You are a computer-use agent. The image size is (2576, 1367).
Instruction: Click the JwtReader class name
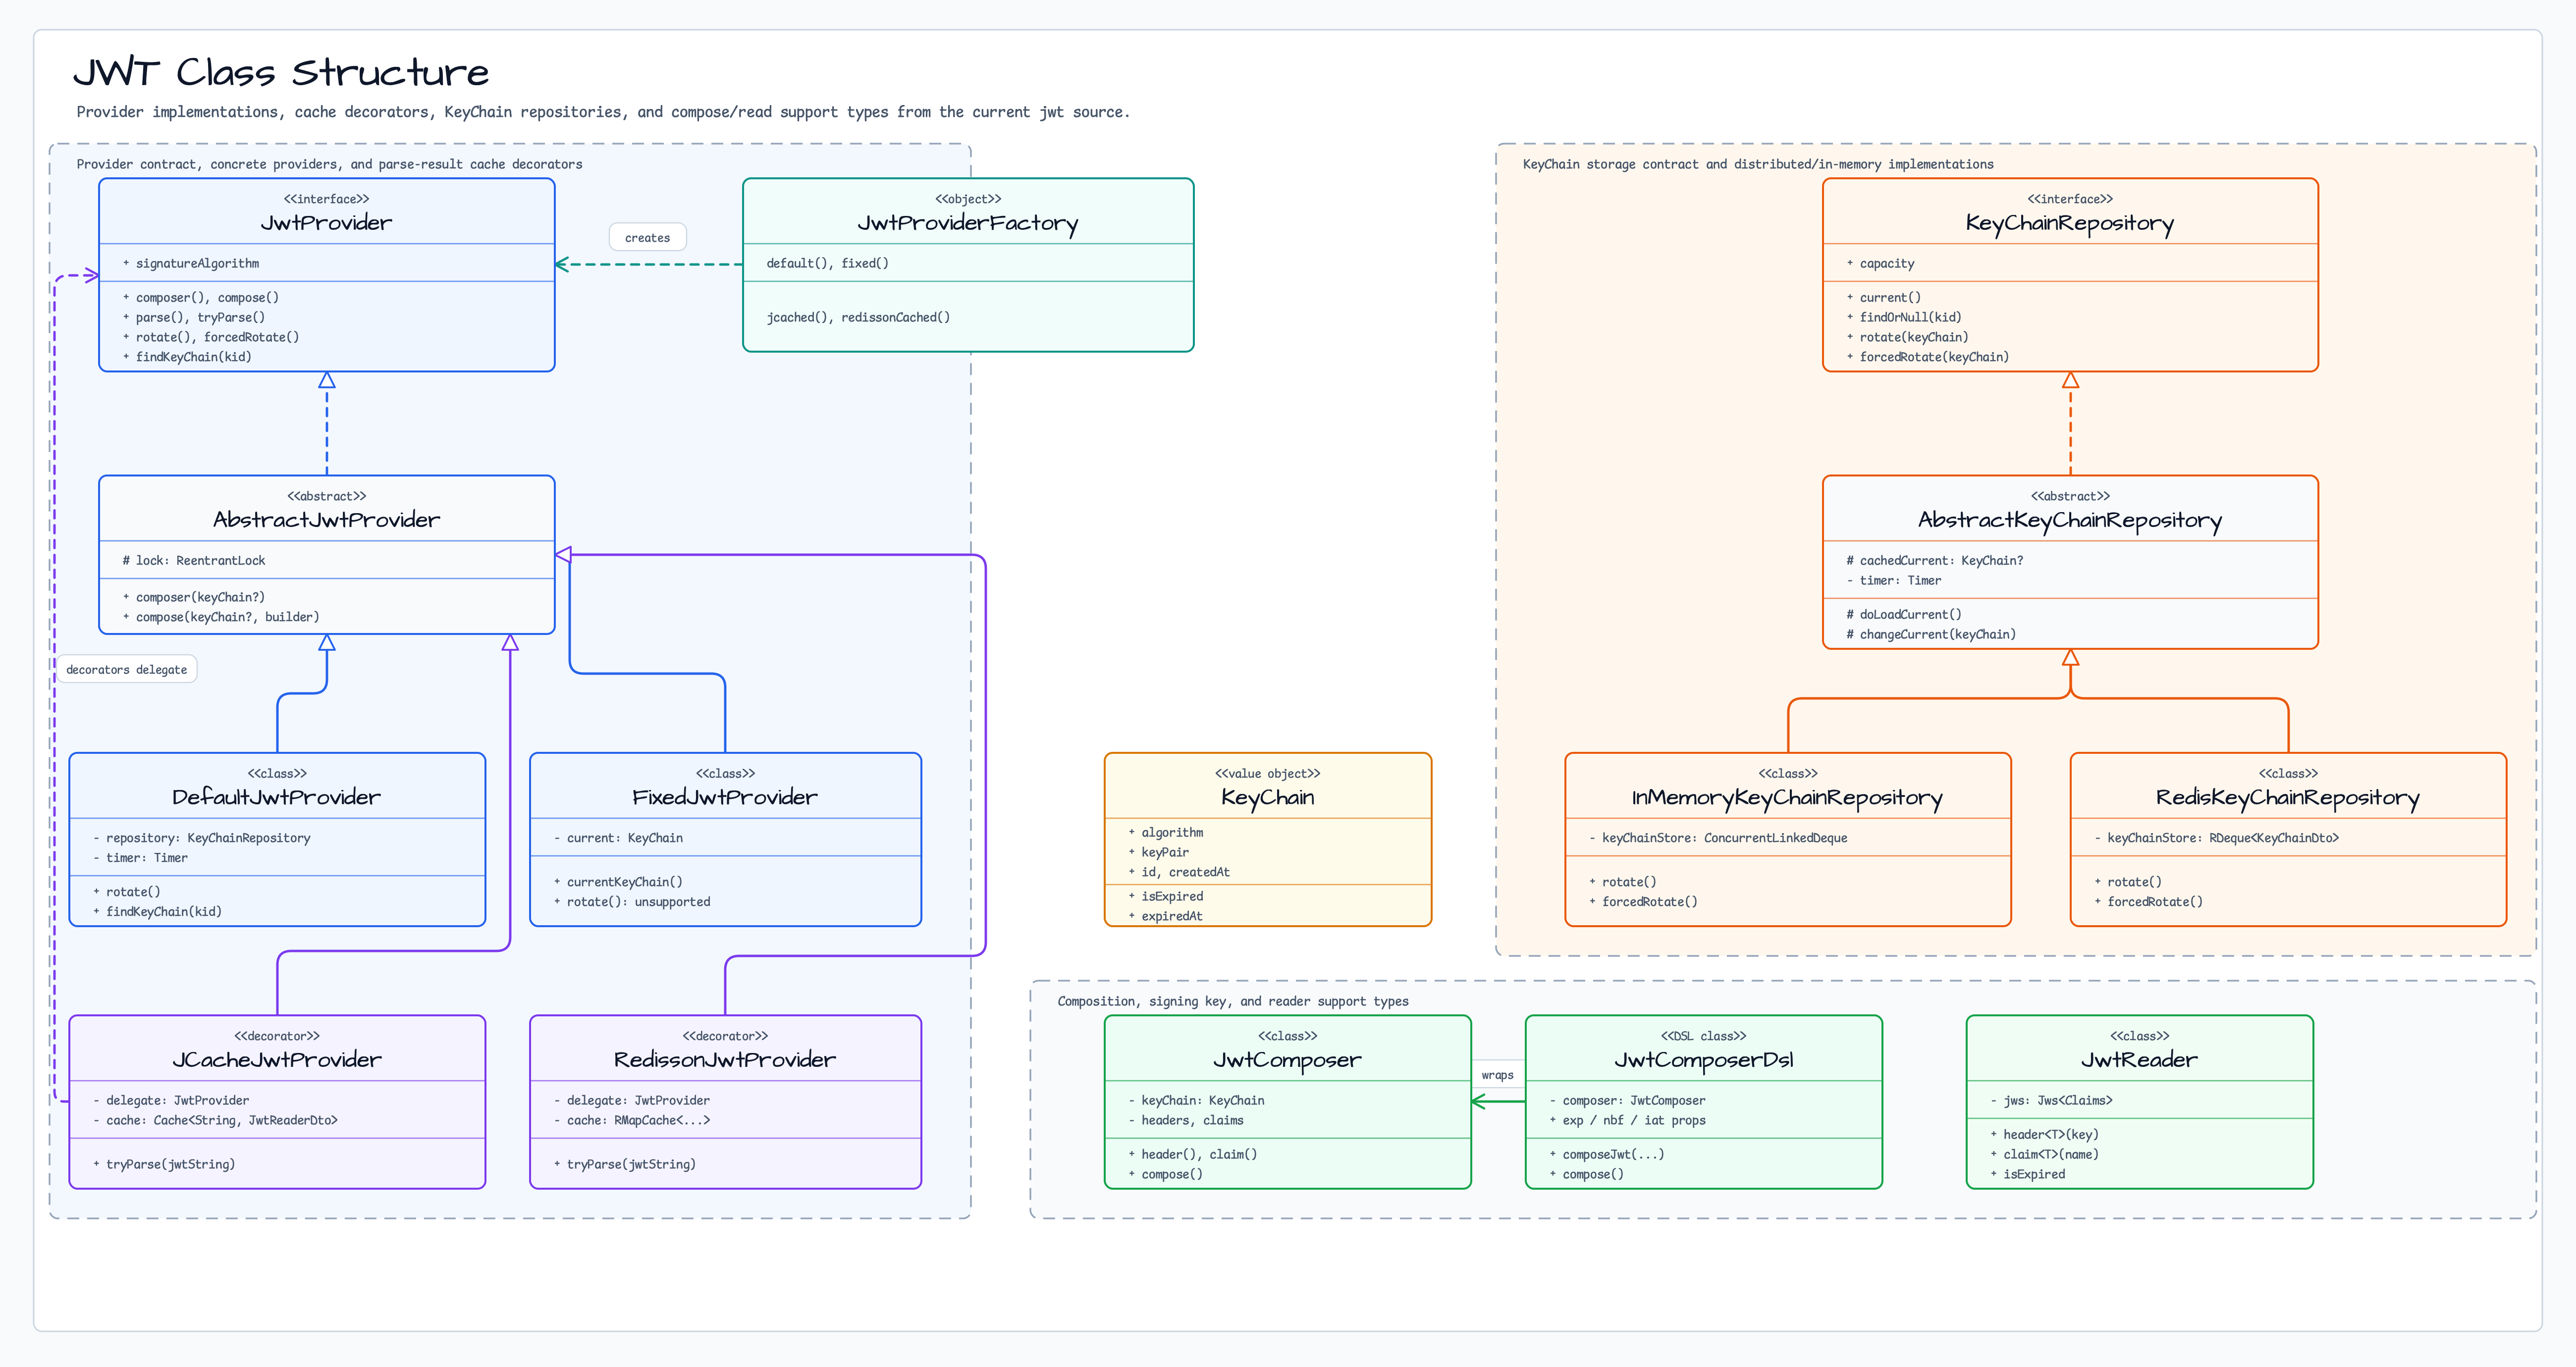tap(2139, 1060)
